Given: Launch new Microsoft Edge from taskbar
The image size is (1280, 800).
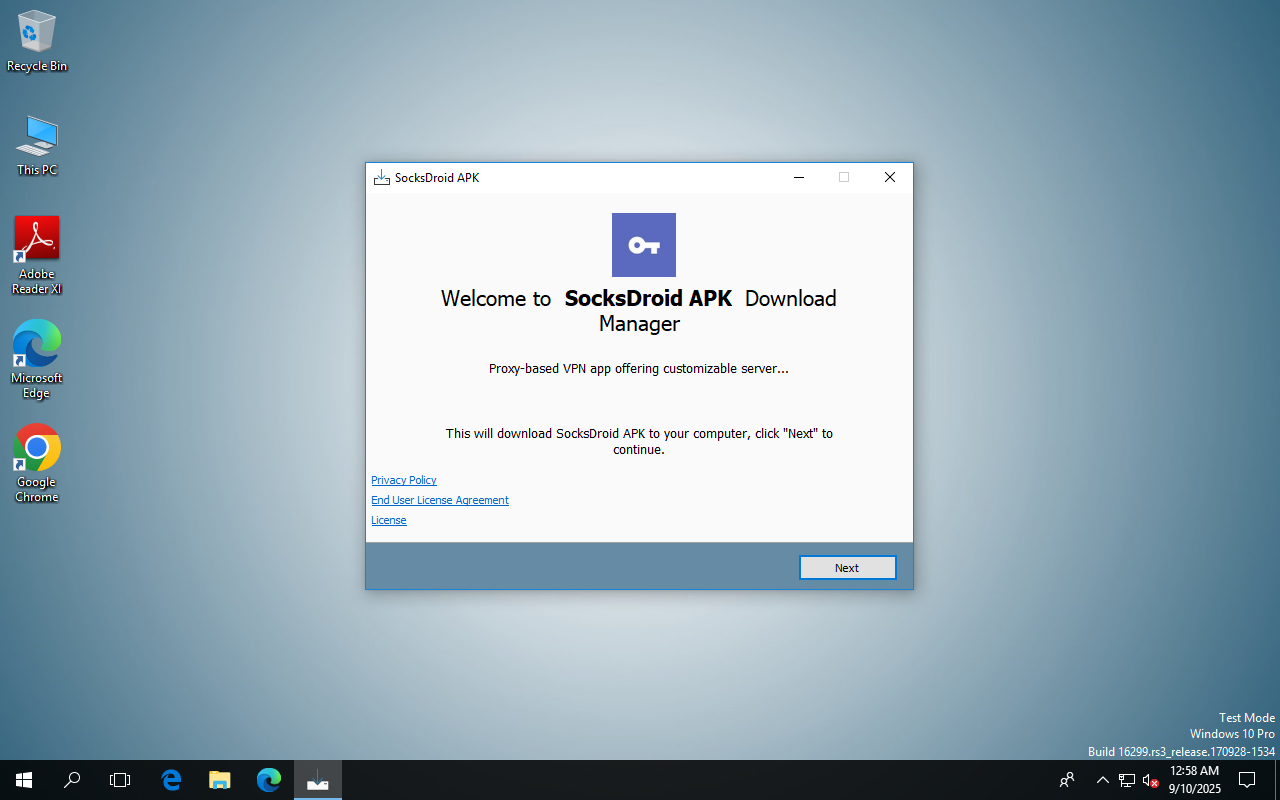Looking at the screenshot, I should [268, 780].
